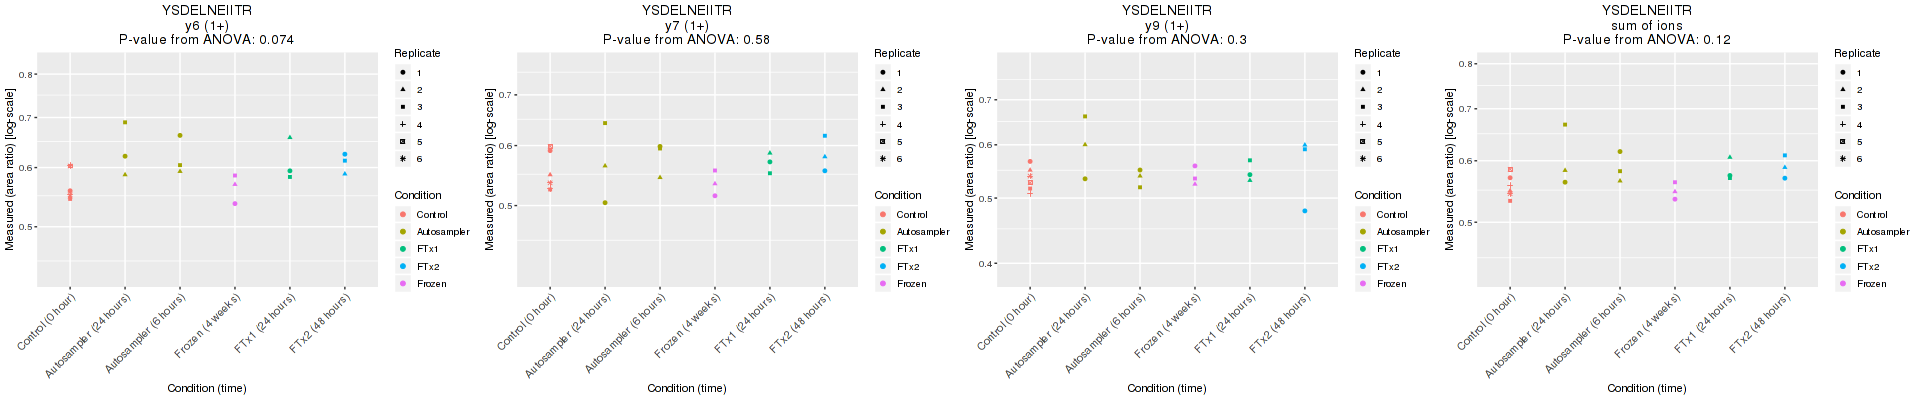Select Replicate 6 asterisk symbol in y6 legend
The image size is (1920, 400).
click(402, 159)
